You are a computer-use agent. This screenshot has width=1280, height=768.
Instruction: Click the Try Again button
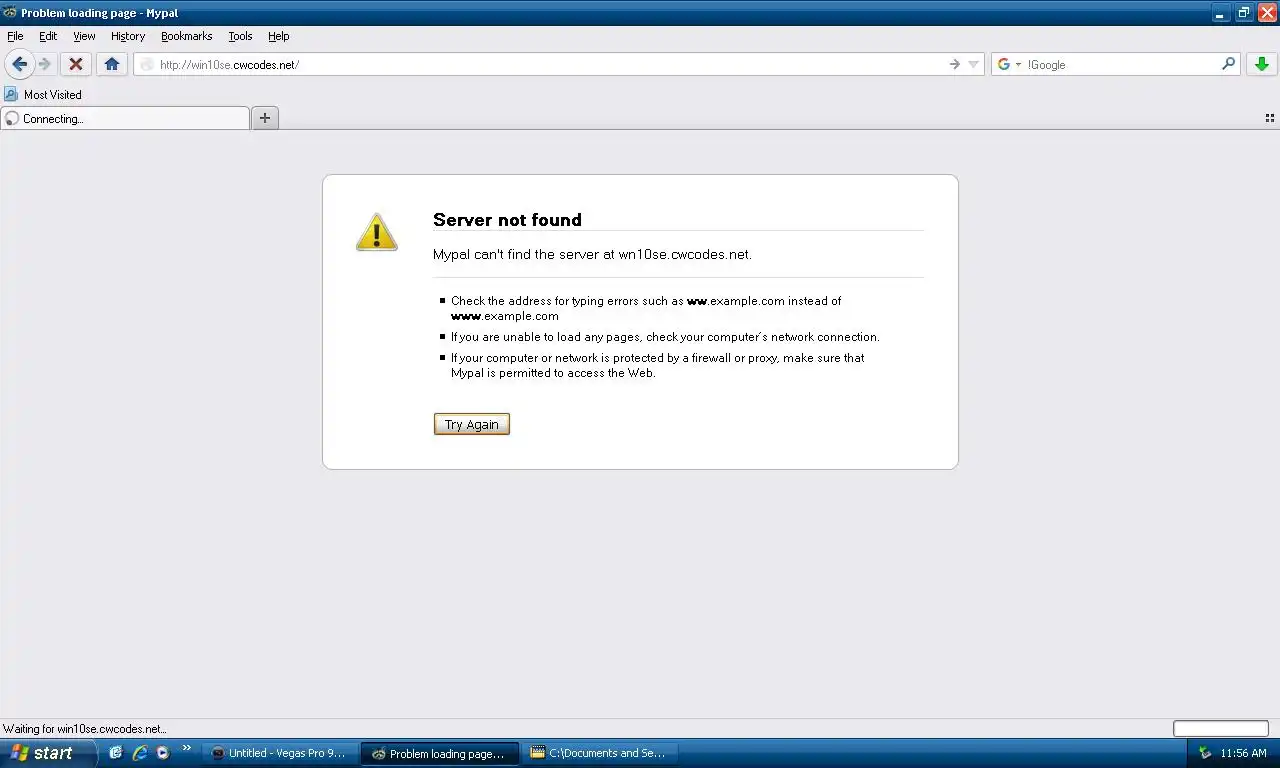point(472,424)
